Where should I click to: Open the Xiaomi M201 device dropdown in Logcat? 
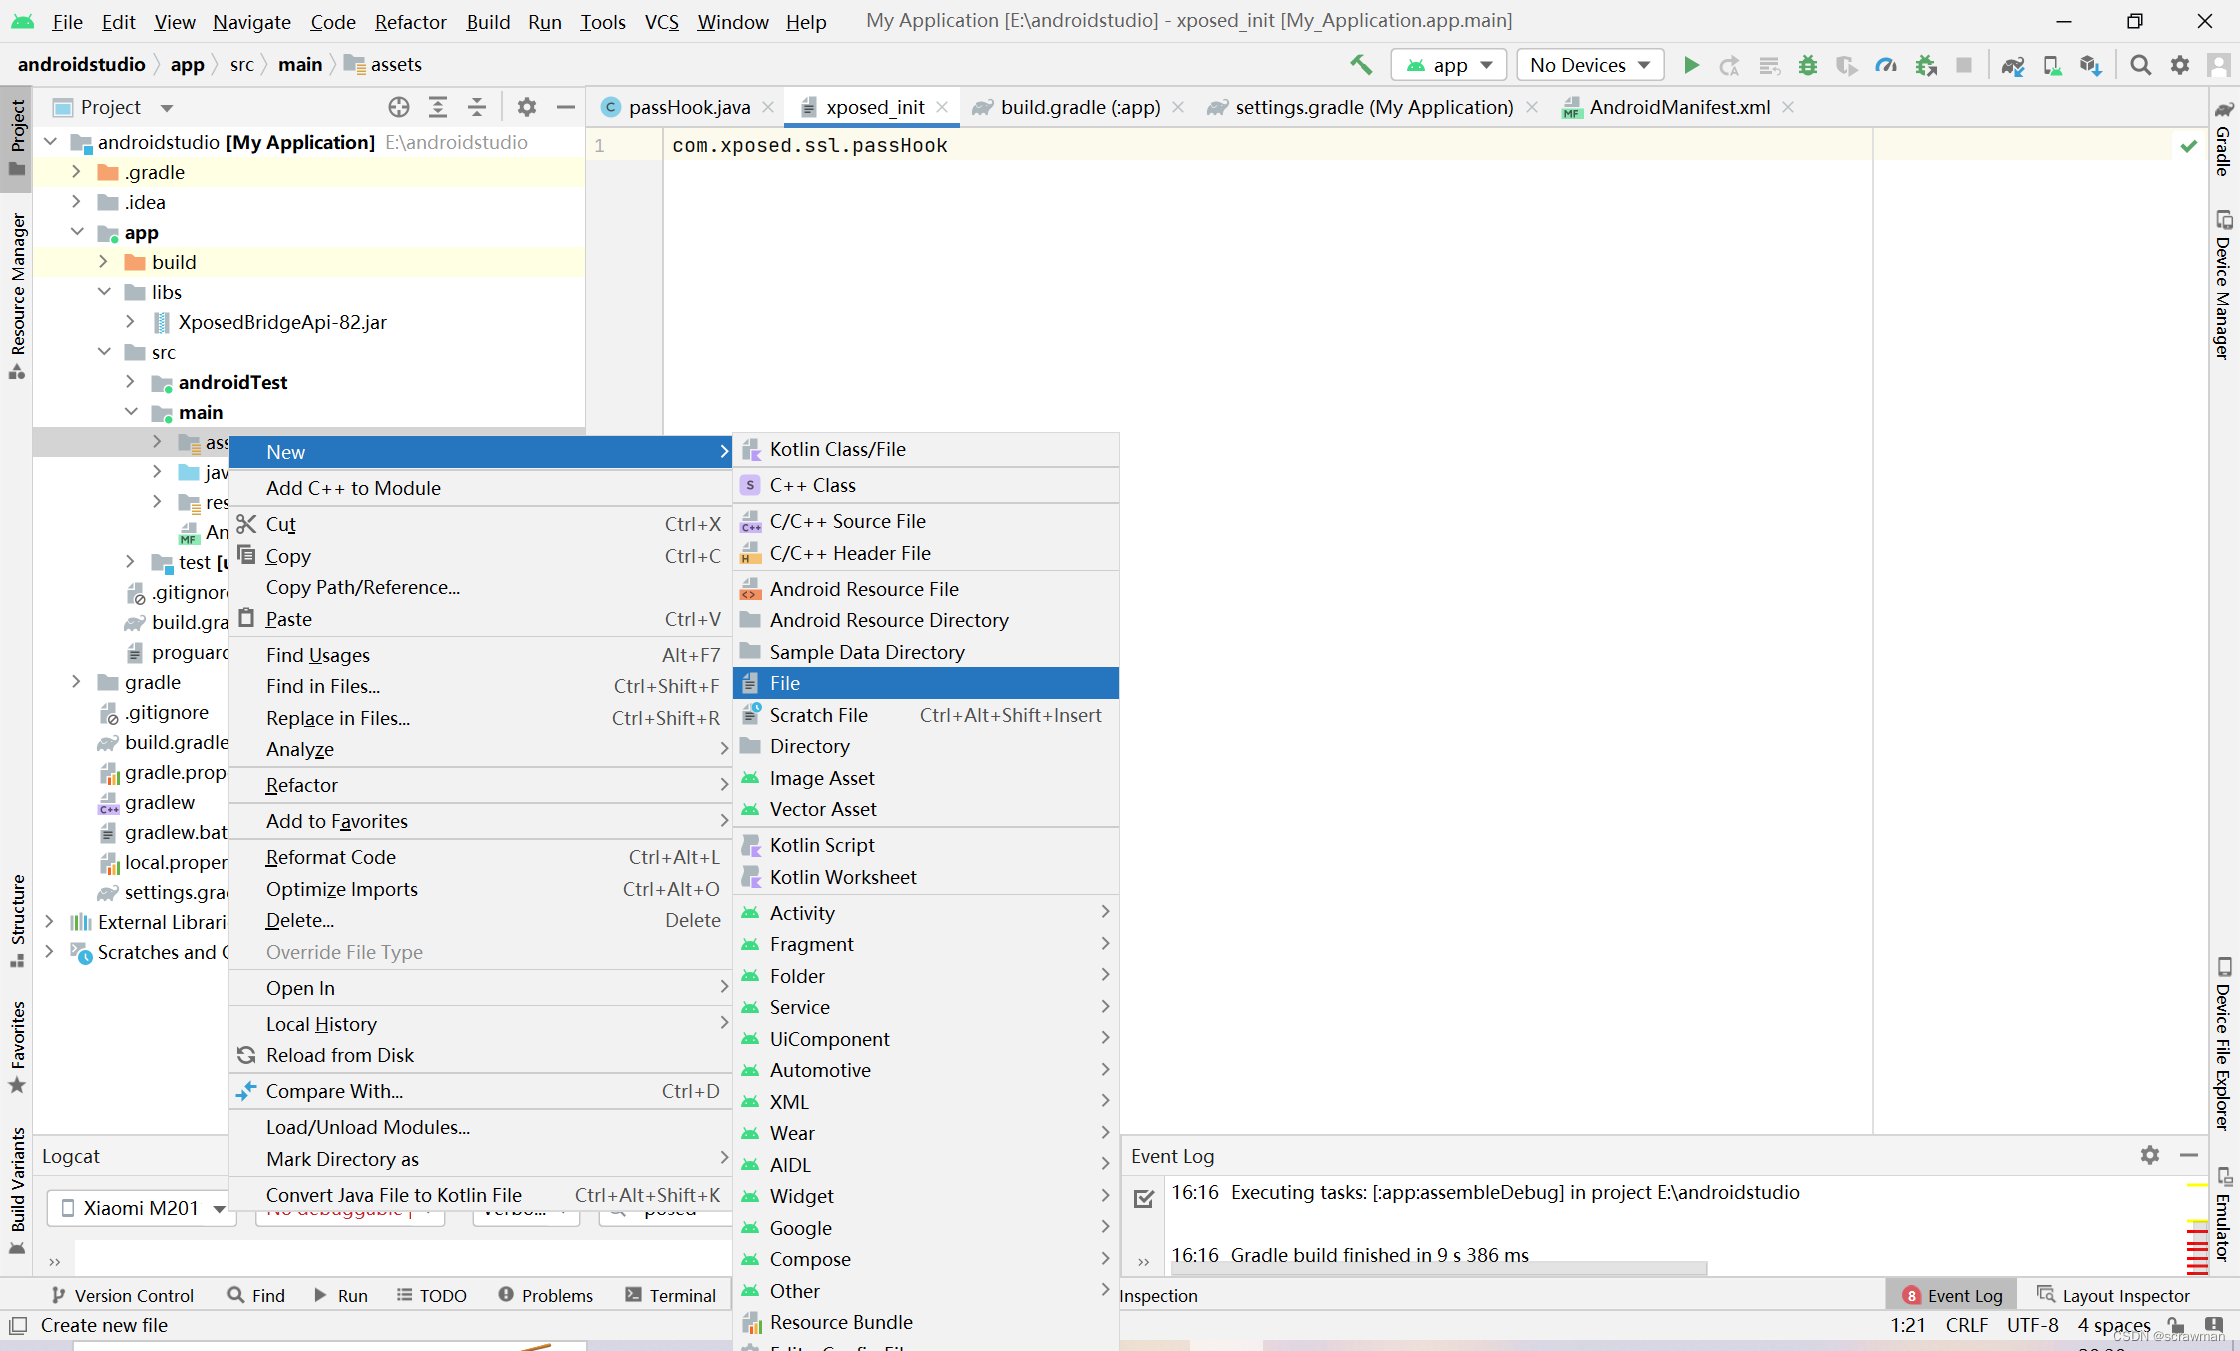tap(141, 1207)
